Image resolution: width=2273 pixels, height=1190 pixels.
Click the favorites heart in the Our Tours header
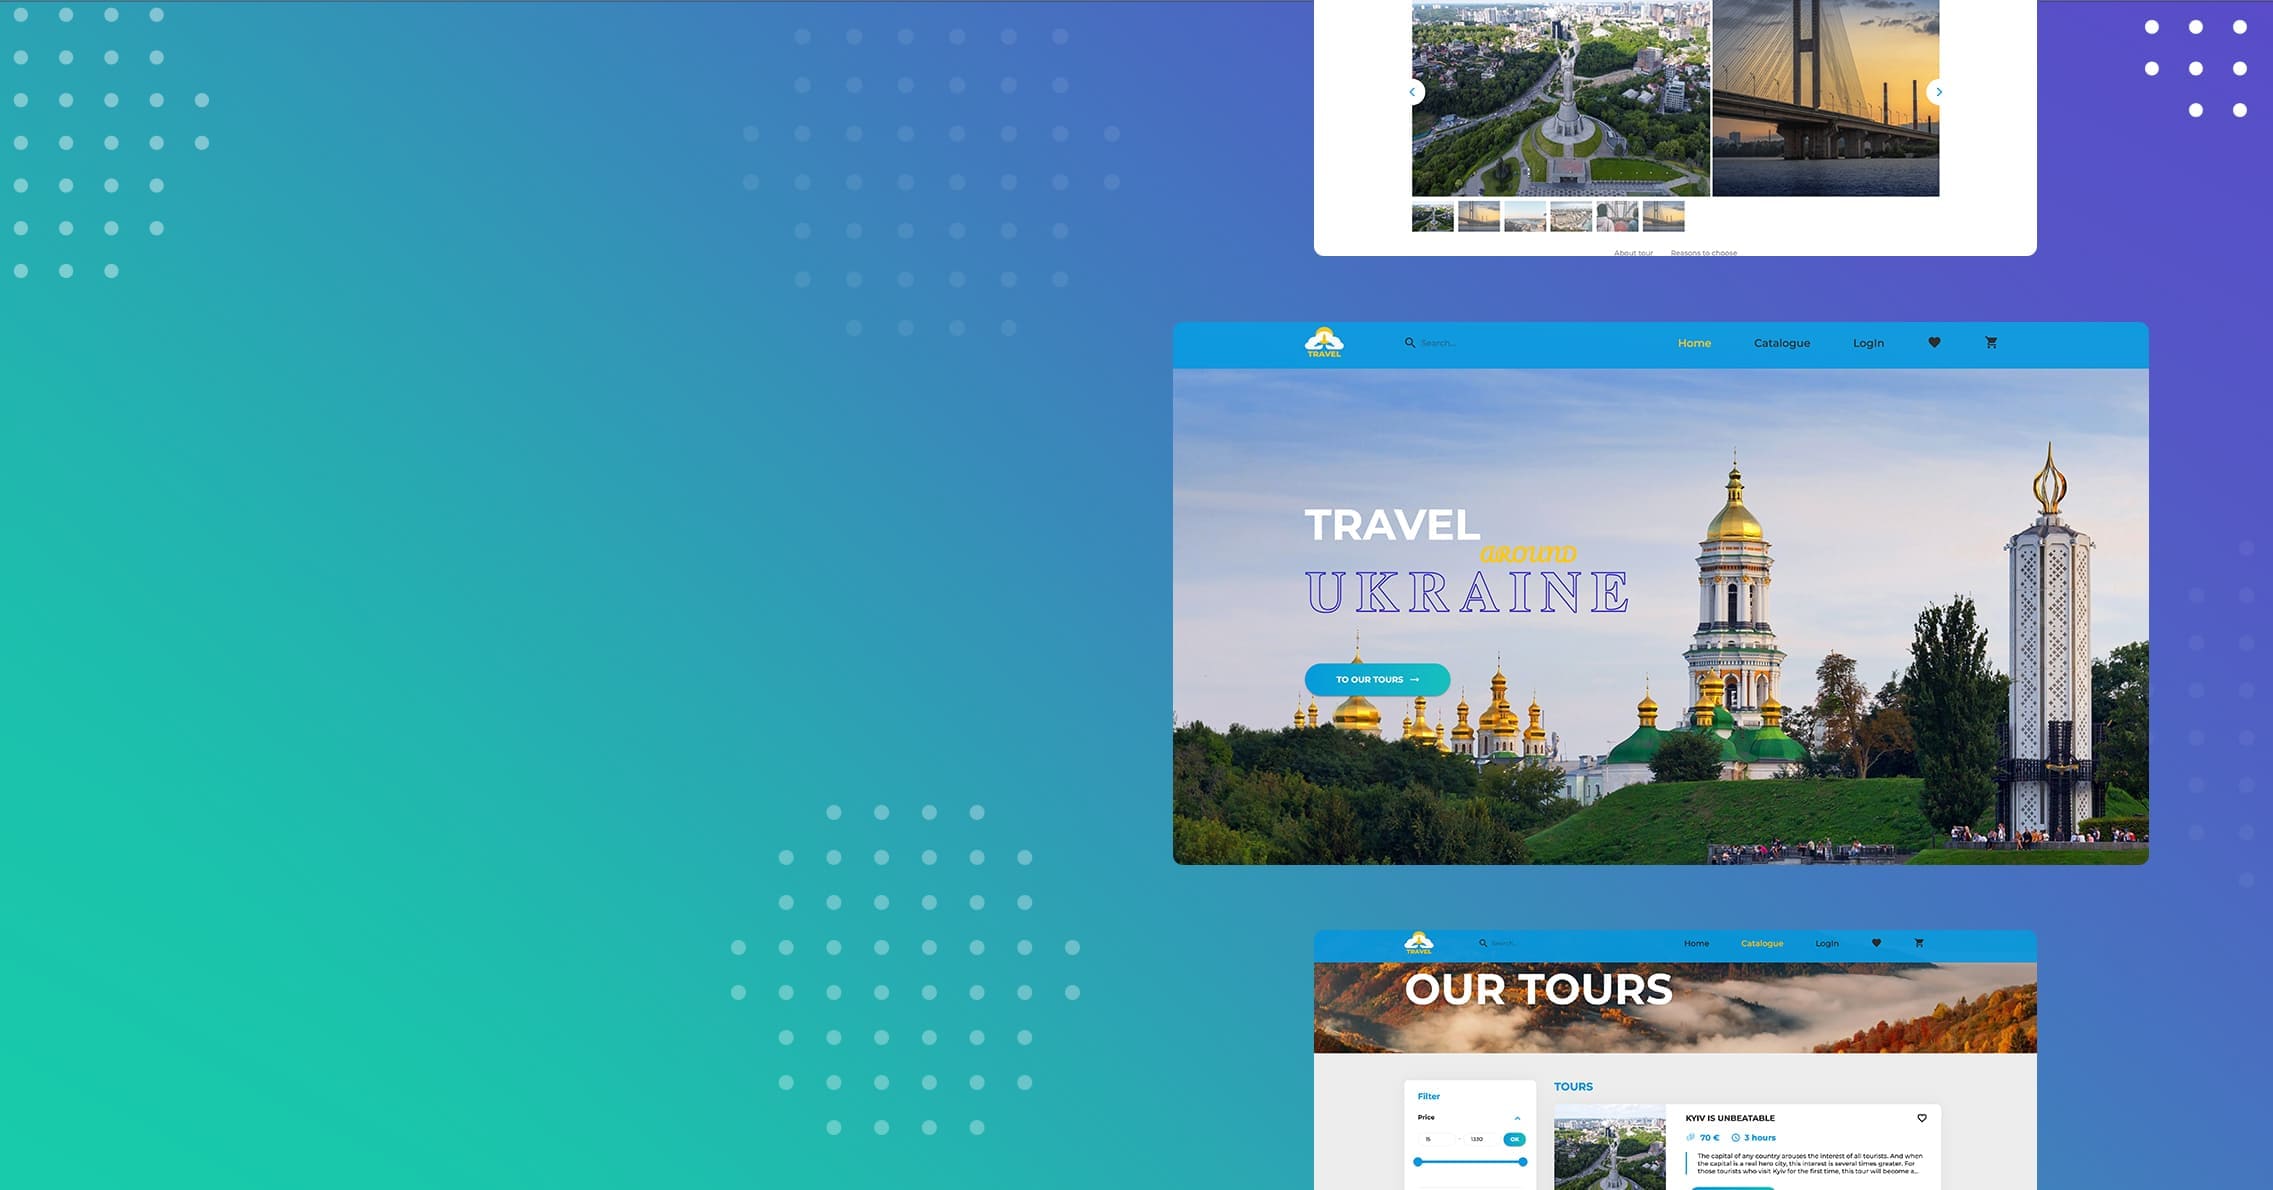coord(1876,943)
